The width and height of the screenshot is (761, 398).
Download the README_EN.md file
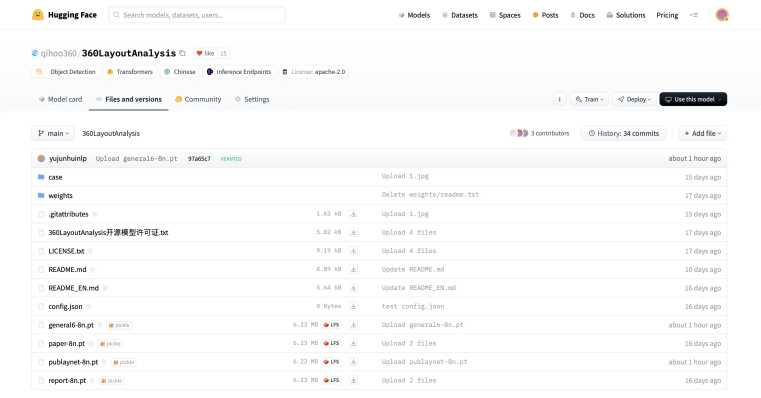tap(353, 288)
